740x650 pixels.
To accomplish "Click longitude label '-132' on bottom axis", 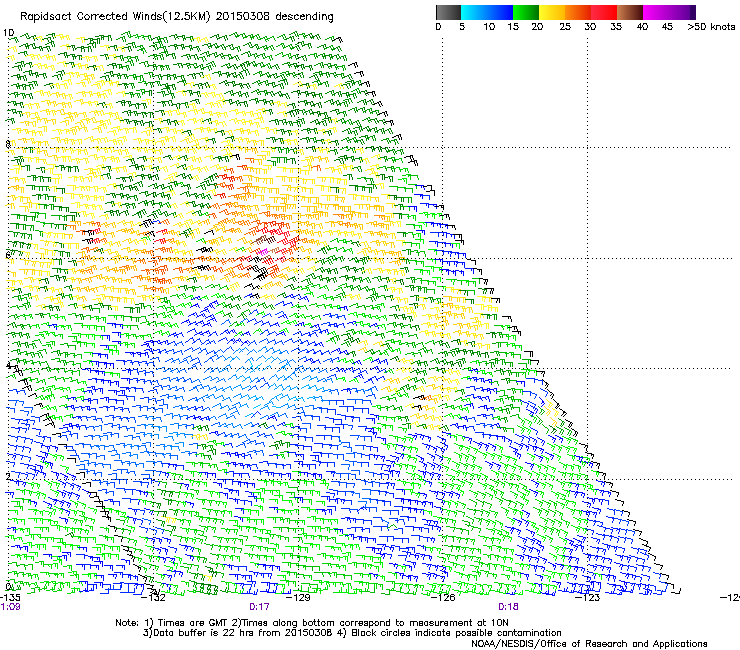I will click(154, 598).
